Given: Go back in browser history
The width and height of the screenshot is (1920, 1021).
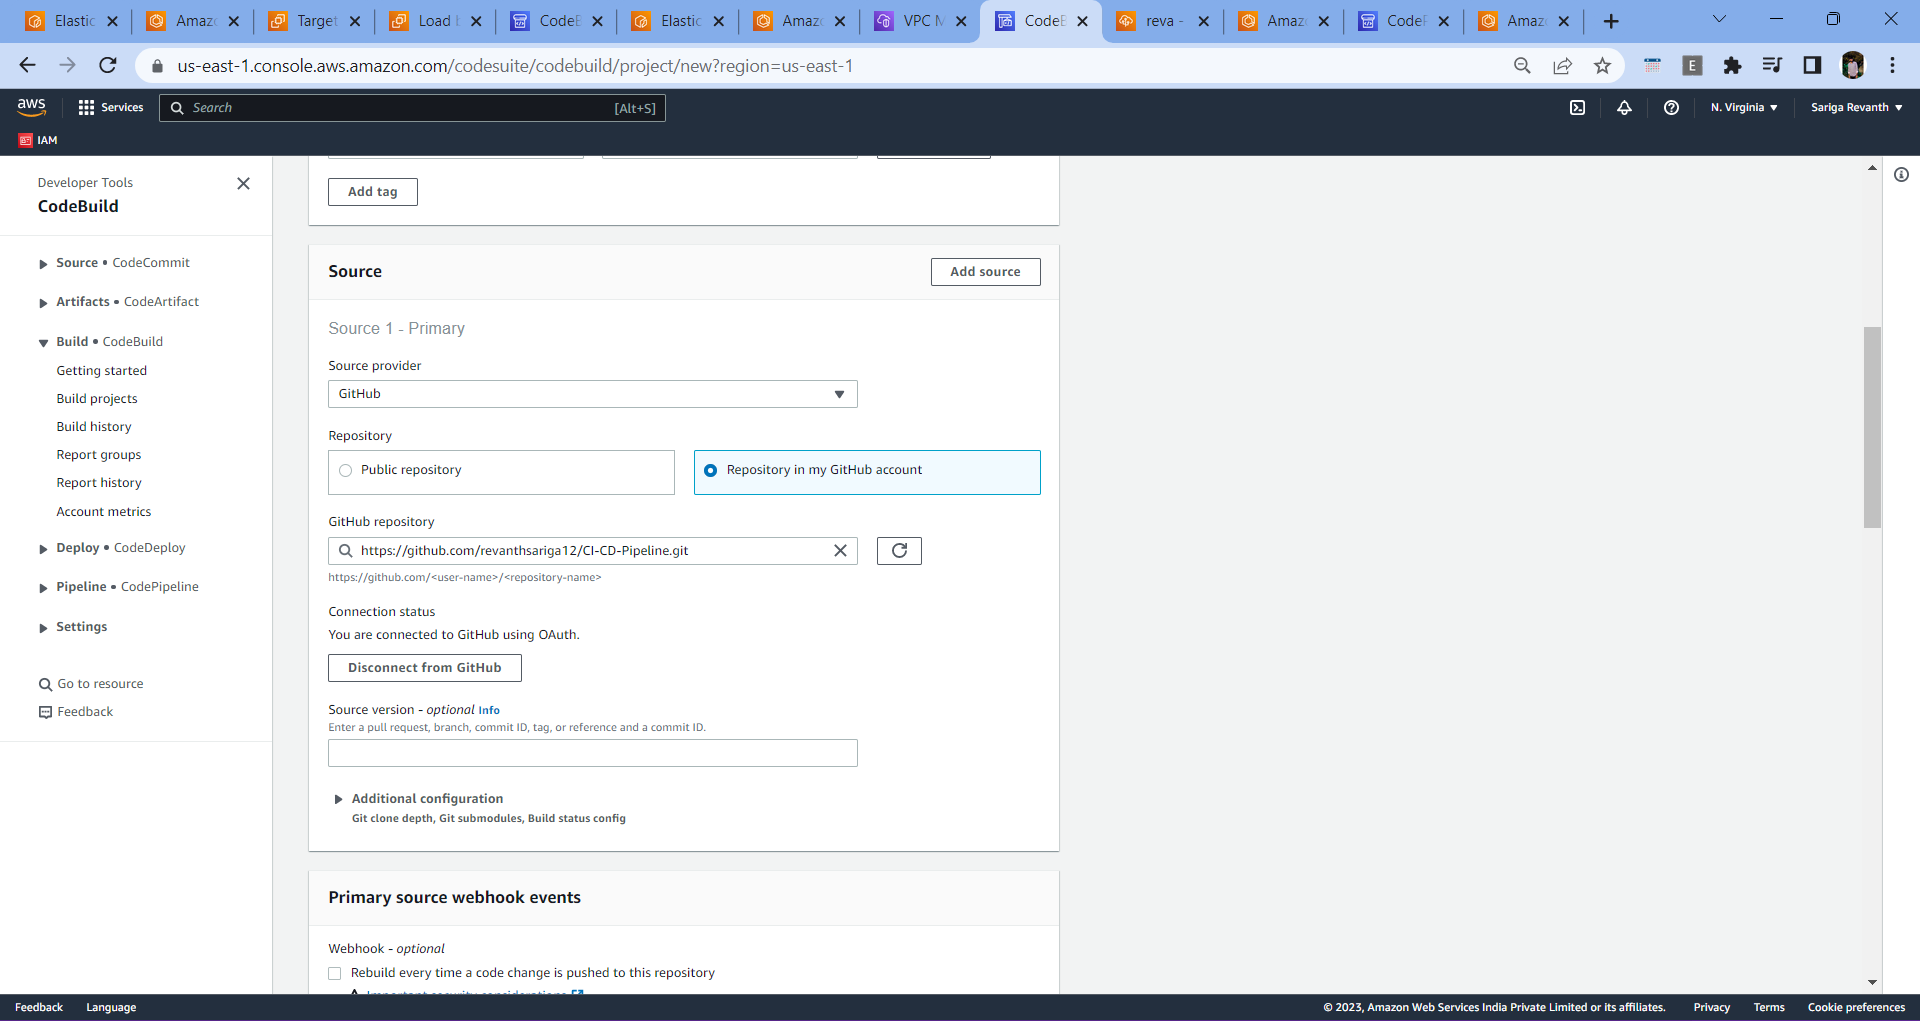Looking at the screenshot, I should click(27, 65).
